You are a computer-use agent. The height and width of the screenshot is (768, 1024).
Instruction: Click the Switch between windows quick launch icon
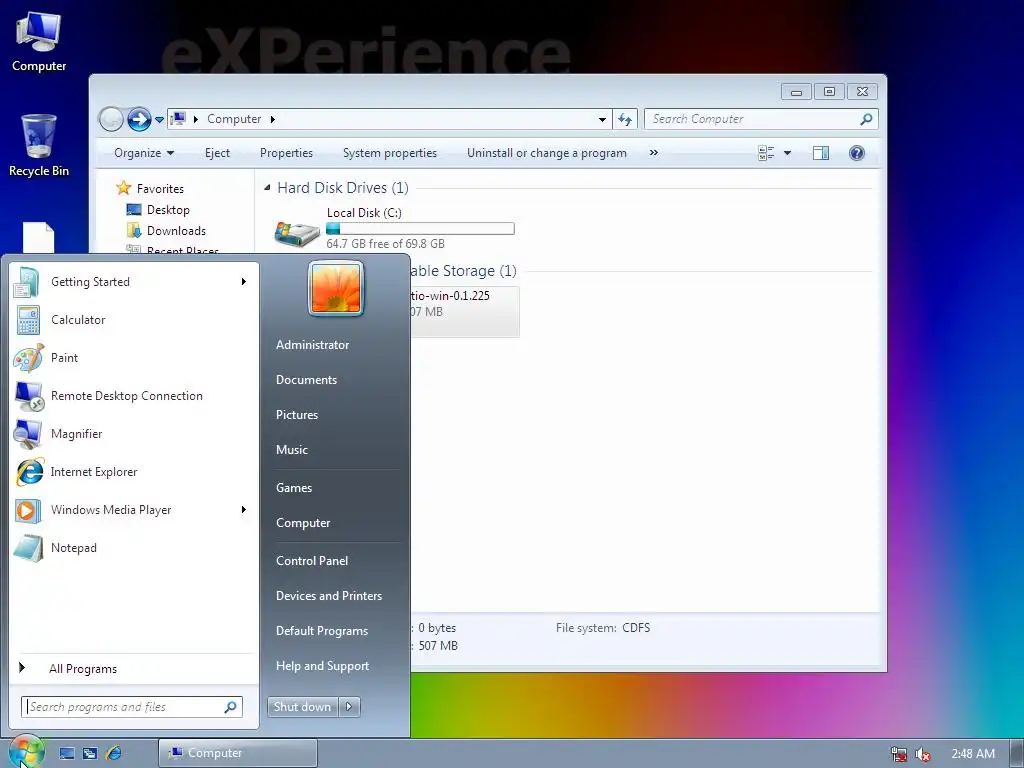[x=90, y=753]
